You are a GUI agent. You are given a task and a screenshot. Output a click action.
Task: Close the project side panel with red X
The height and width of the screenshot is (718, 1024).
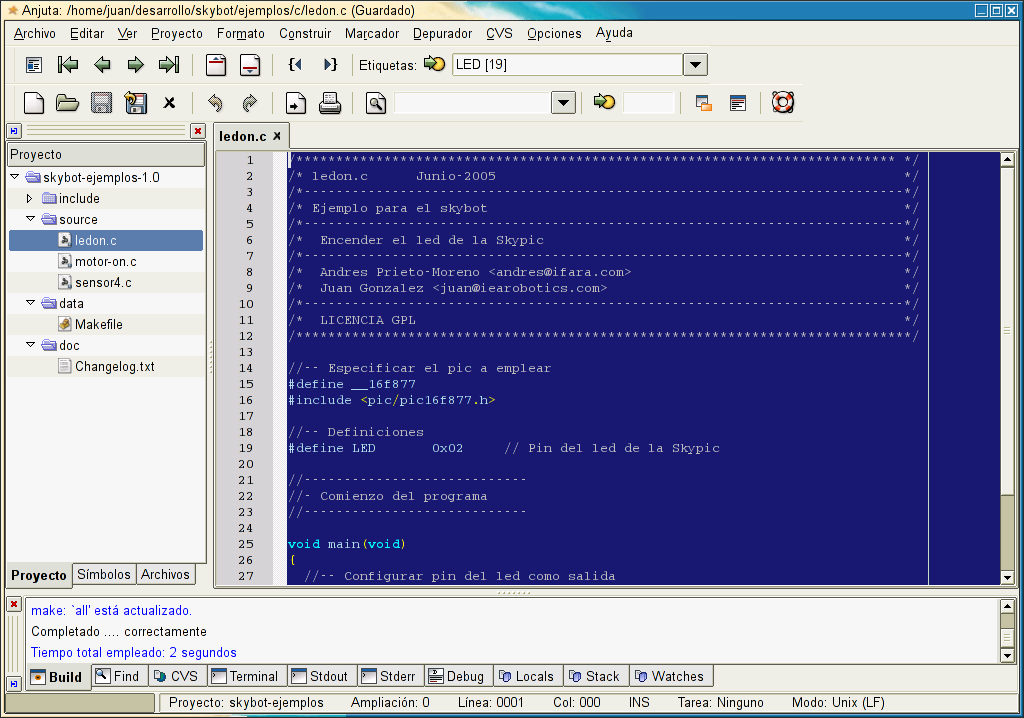click(x=197, y=131)
